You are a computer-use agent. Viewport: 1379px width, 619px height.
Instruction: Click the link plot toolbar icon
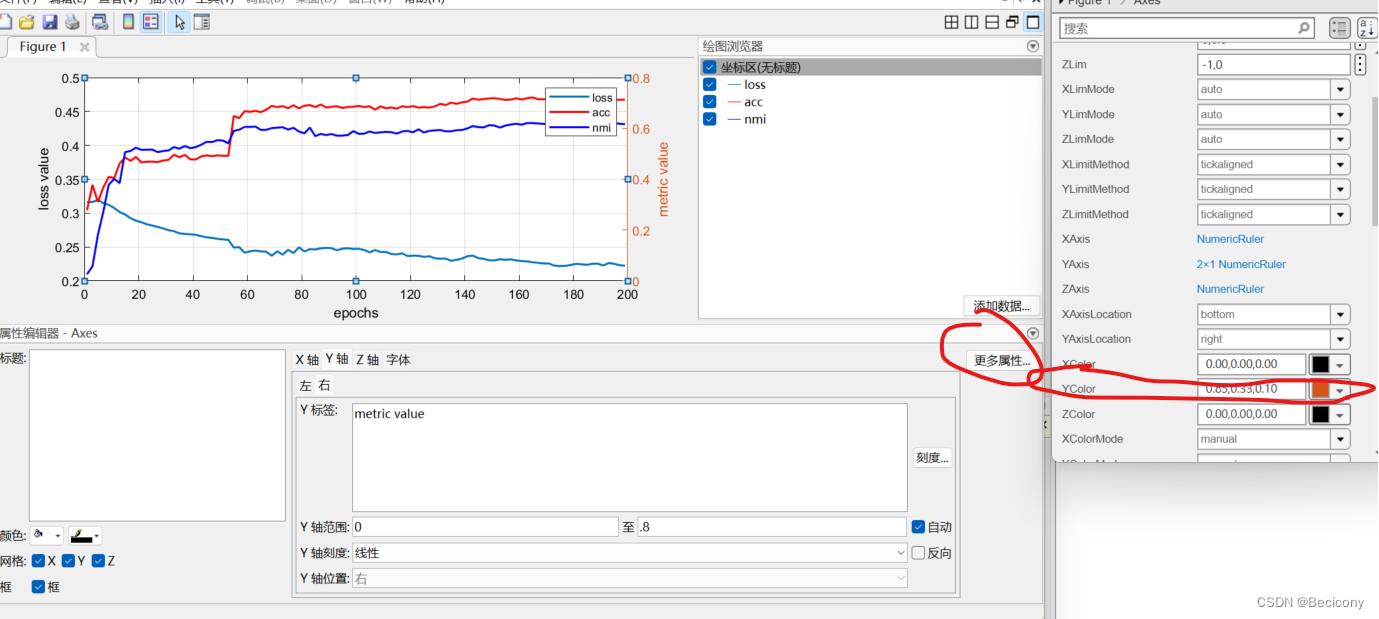(101, 22)
